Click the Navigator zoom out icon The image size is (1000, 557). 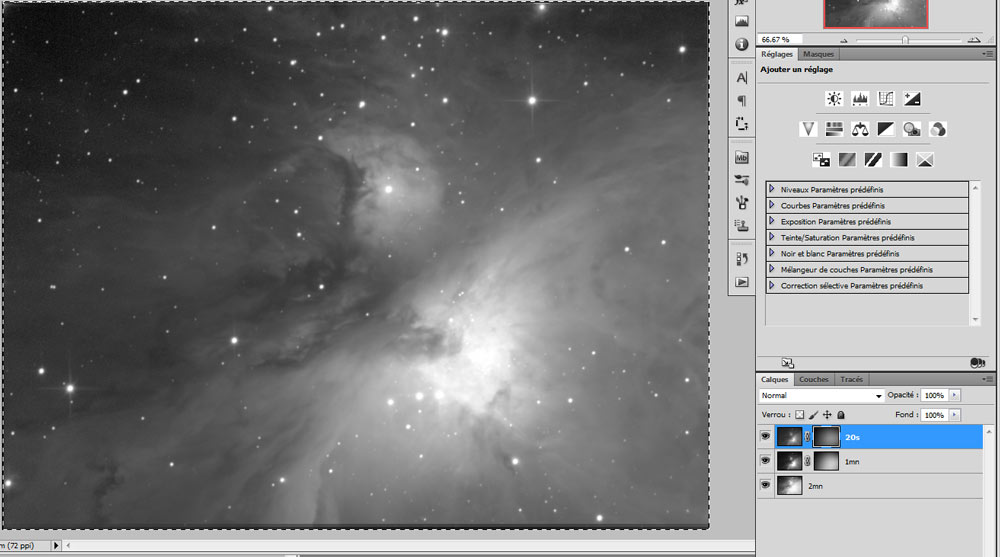[x=844, y=40]
